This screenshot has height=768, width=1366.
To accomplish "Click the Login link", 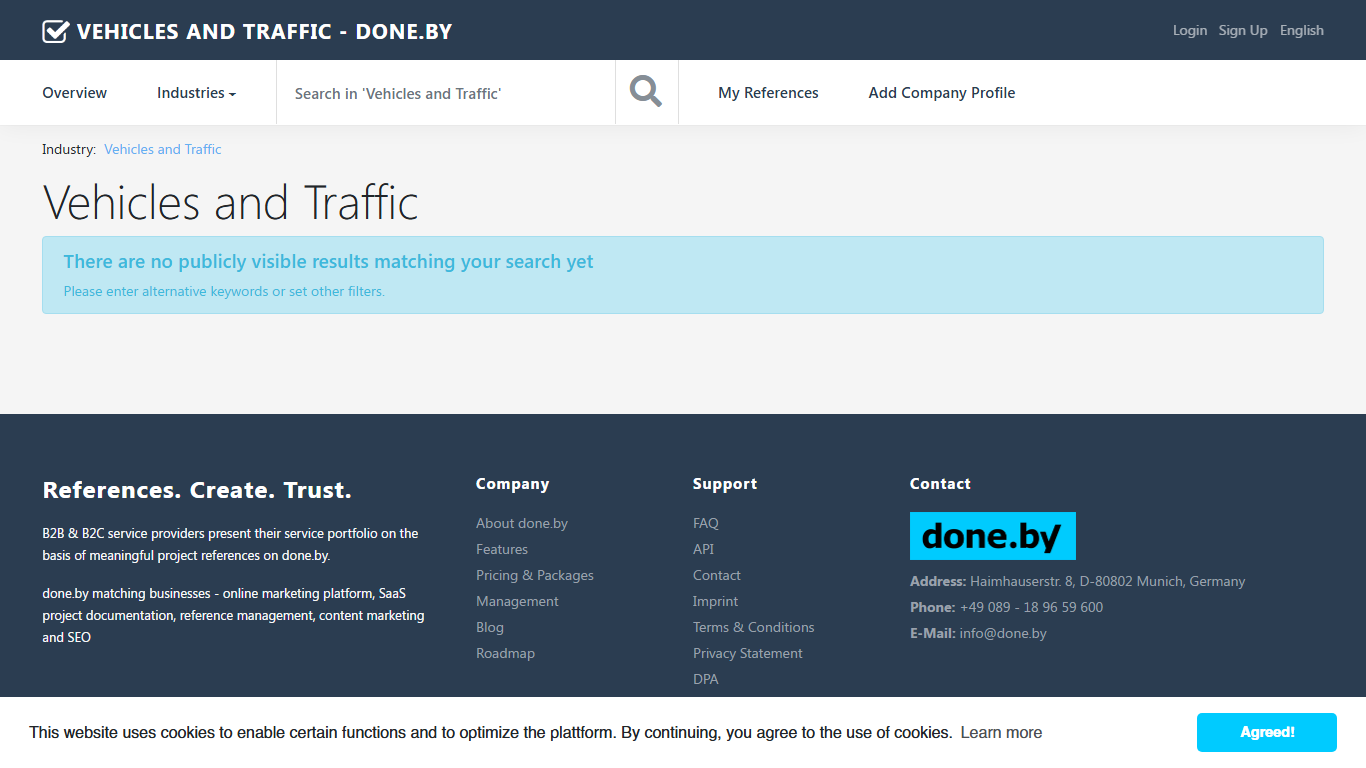I will (1190, 30).
